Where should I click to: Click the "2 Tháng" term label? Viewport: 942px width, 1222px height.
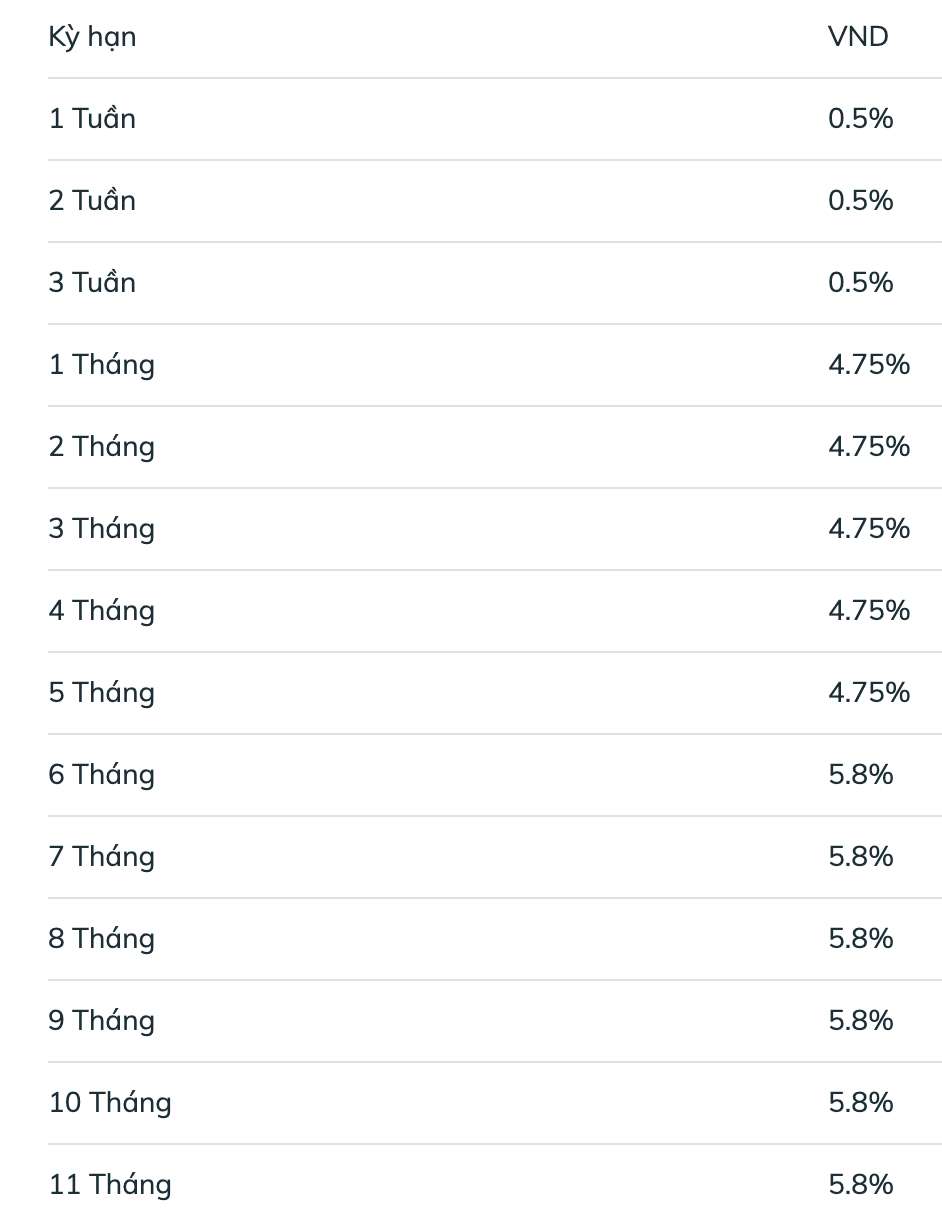pos(102,447)
